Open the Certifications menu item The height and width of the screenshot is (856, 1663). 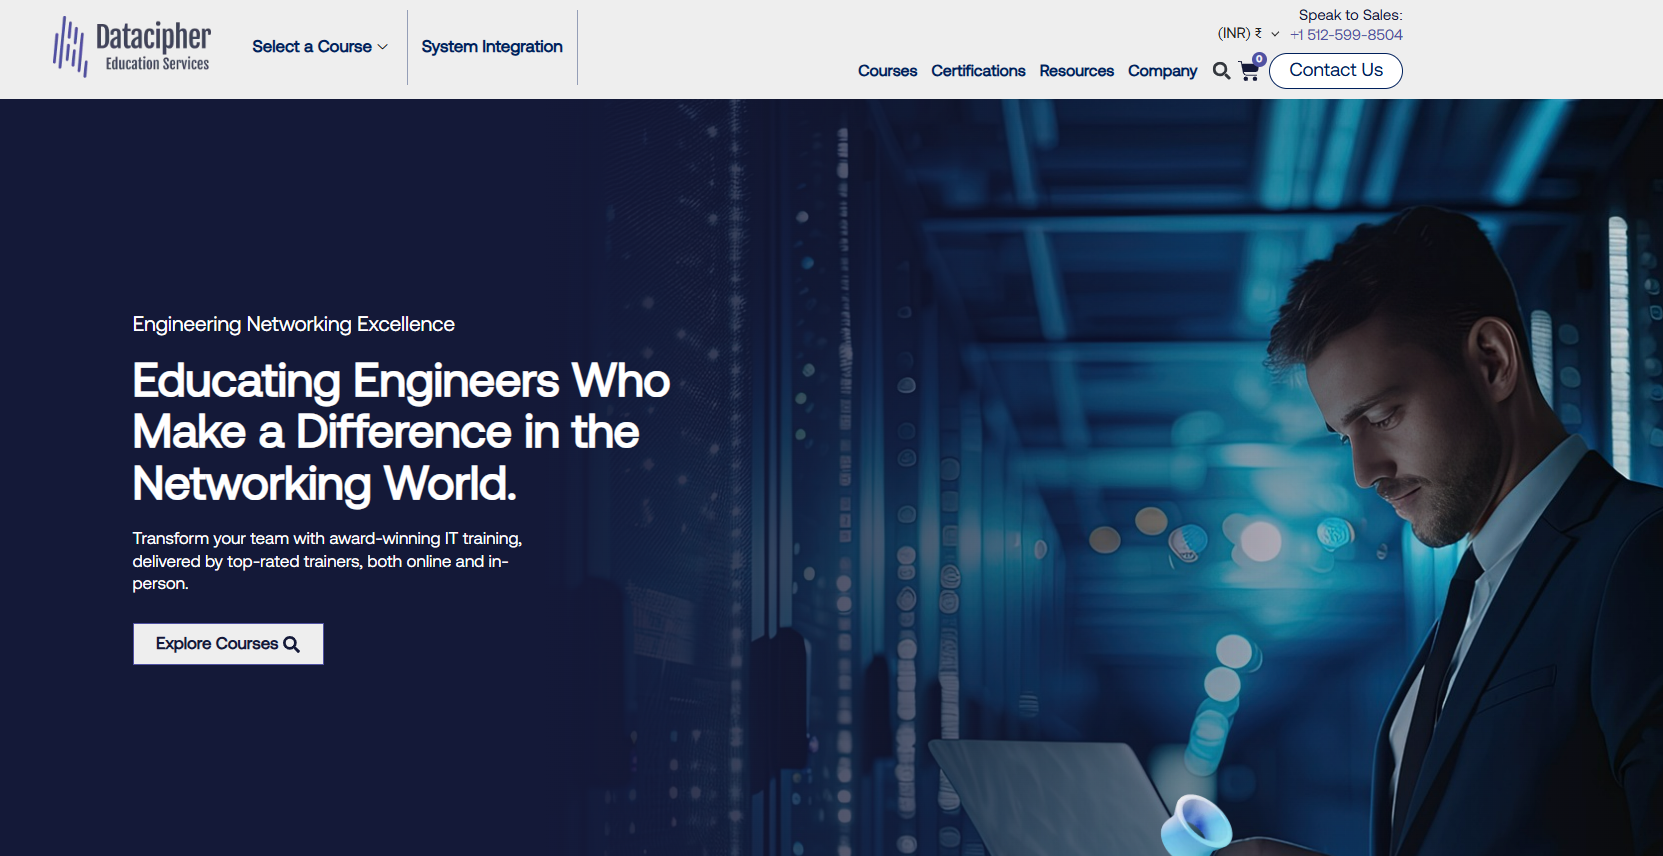coord(978,71)
